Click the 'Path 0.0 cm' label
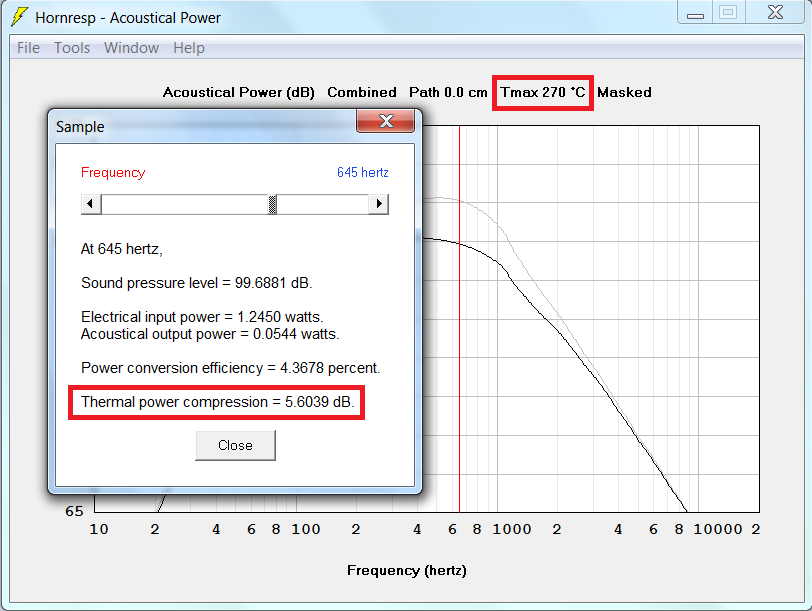Screen dimensions: 812x611 [448, 92]
